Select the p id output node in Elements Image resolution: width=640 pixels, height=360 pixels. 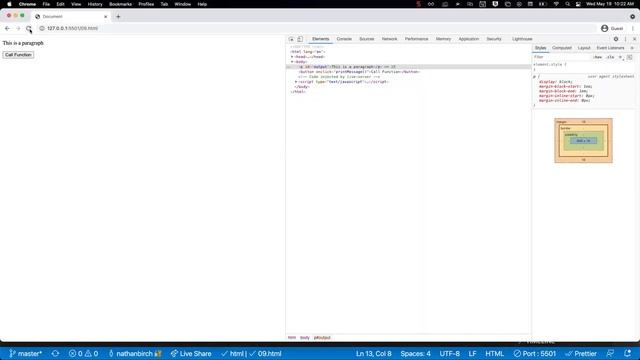409,67
